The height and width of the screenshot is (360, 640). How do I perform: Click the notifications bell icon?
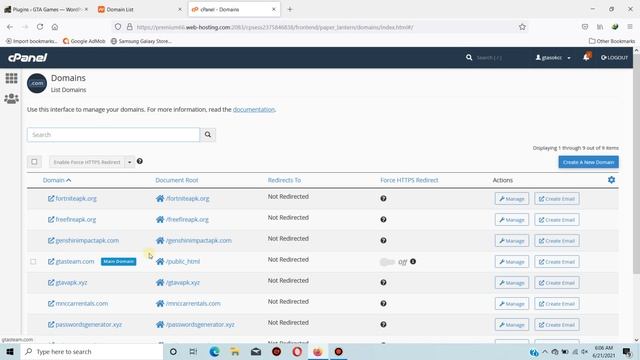click(587, 57)
